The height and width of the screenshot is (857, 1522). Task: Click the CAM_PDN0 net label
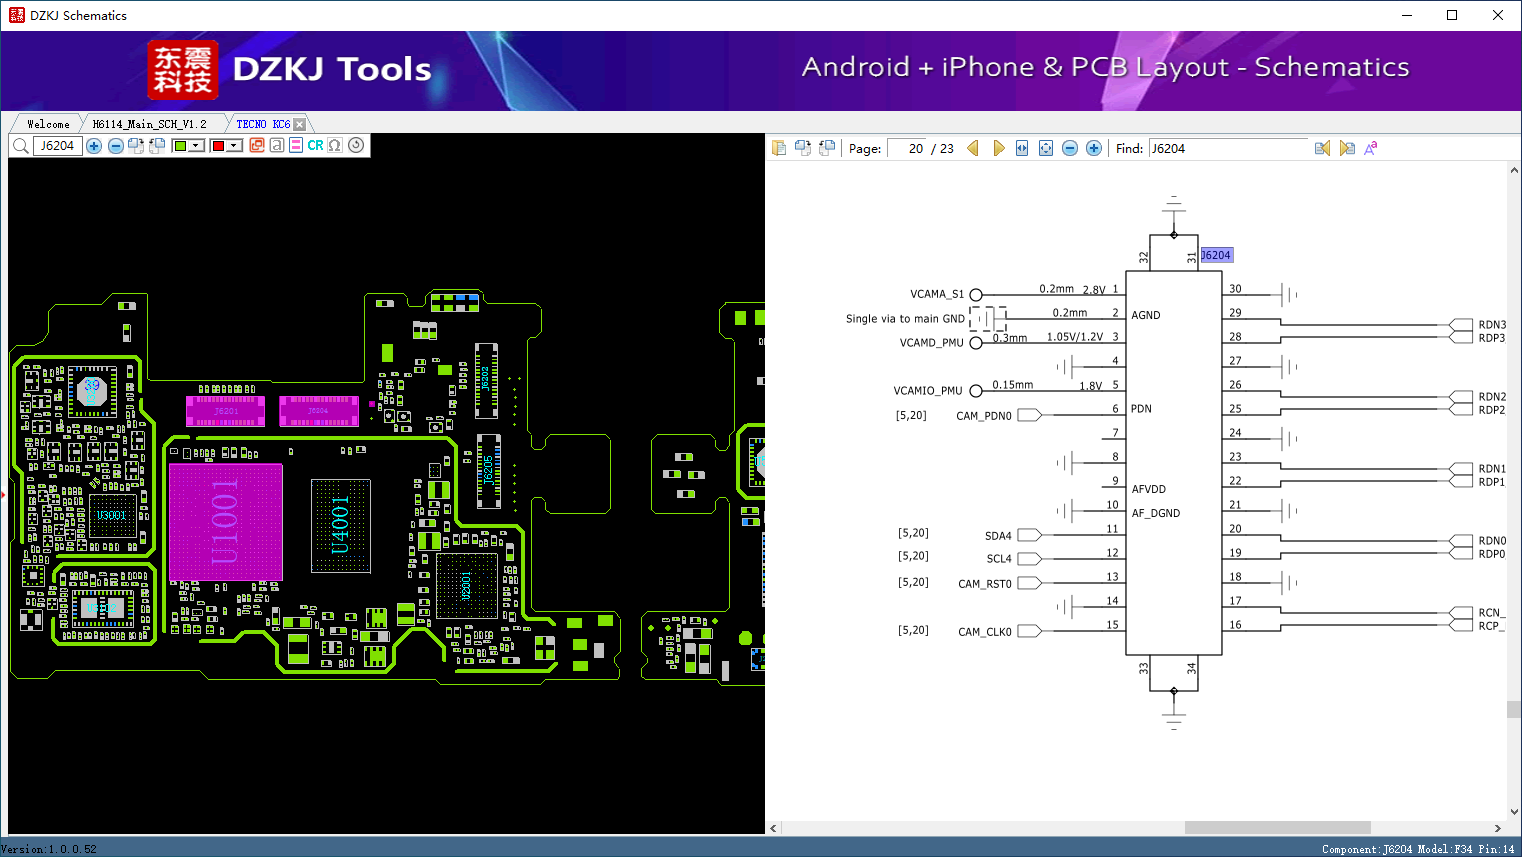984,416
